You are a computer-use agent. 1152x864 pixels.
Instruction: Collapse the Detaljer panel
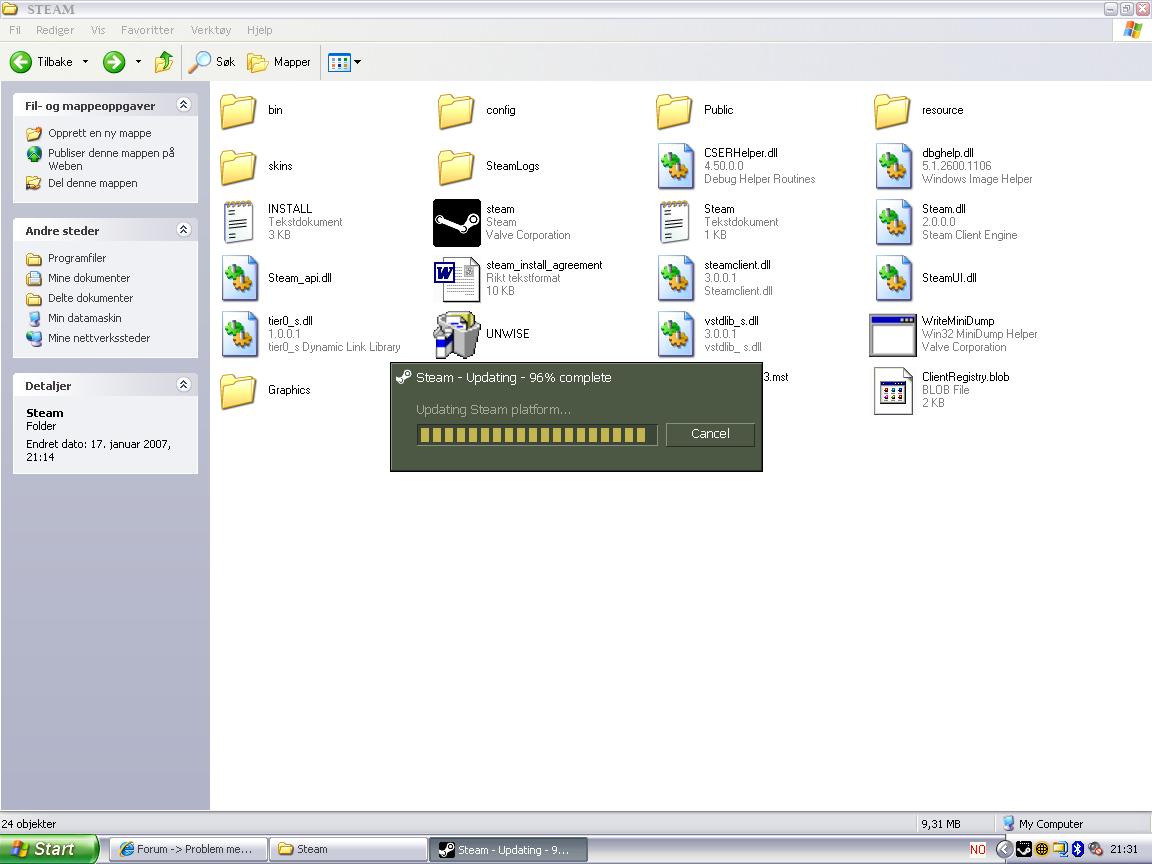(x=183, y=385)
